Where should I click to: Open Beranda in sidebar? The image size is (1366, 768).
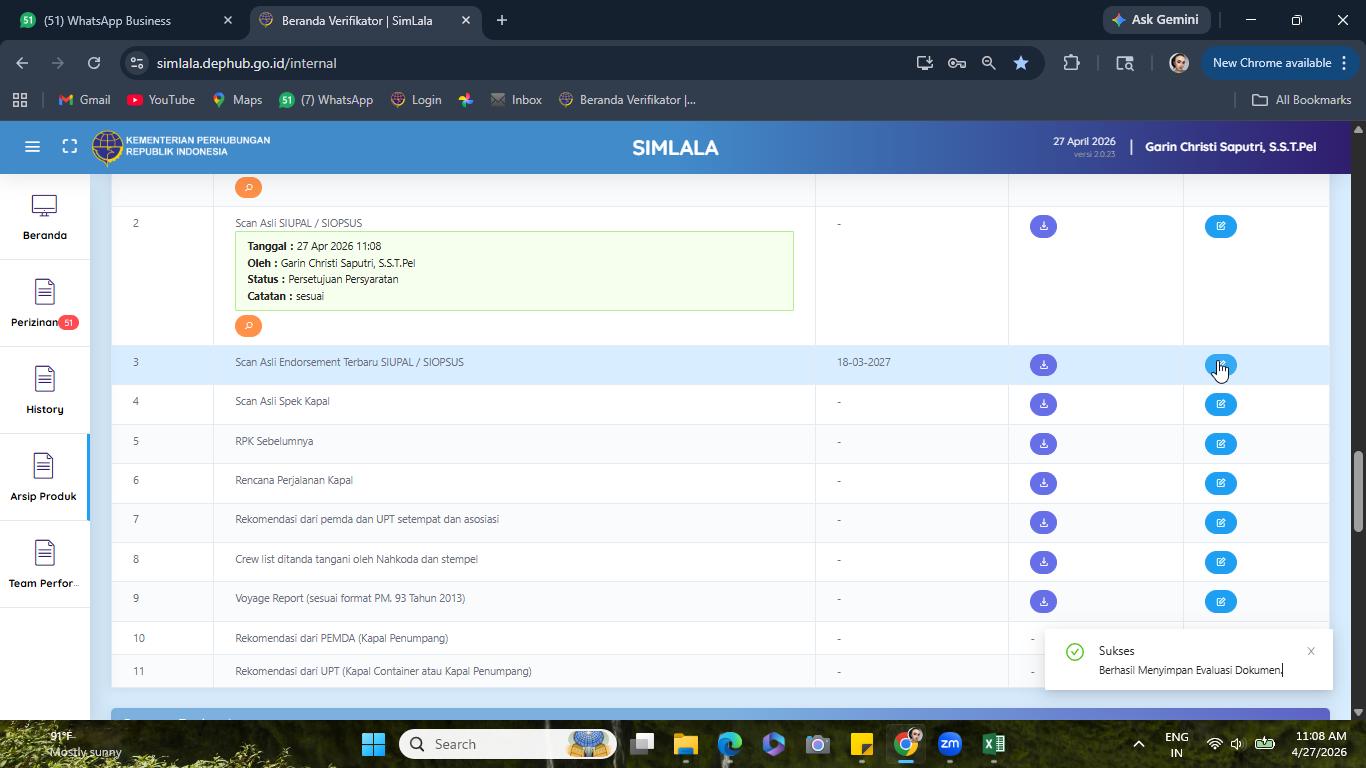44,217
